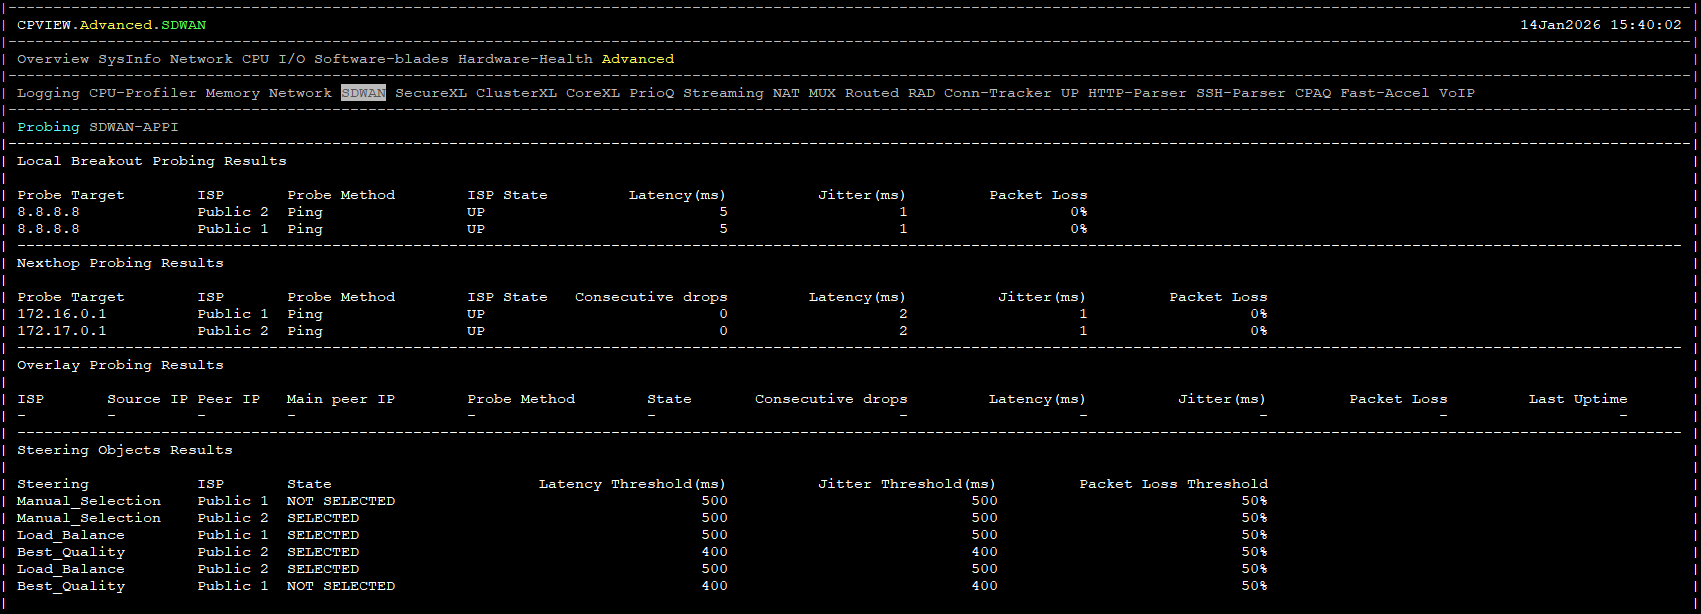Switch to the VoIP tab
The width and height of the screenshot is (1701, 614).
(x=1456, y=93)
